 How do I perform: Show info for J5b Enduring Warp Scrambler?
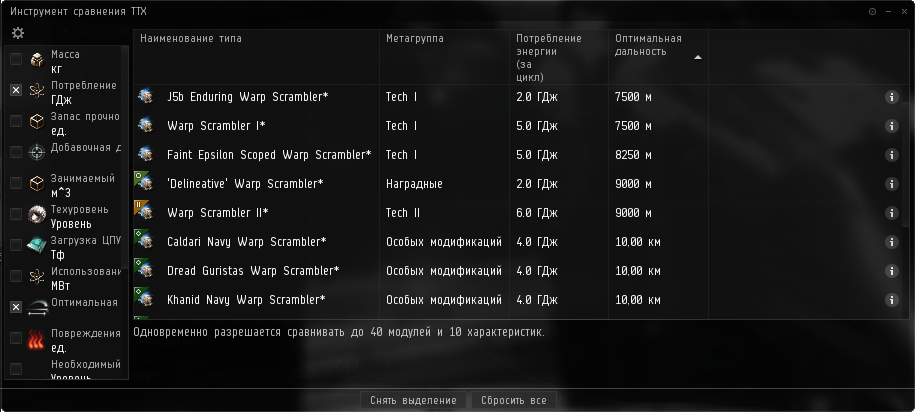pos(891,97)
